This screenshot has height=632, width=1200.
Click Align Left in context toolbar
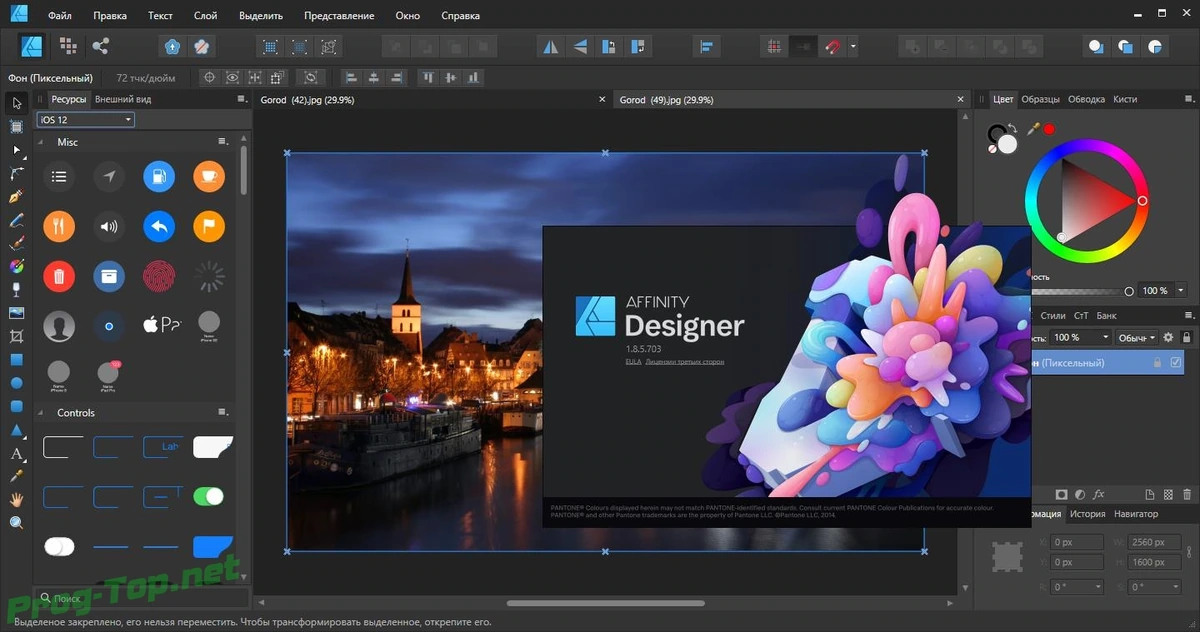tap(351, 77)
